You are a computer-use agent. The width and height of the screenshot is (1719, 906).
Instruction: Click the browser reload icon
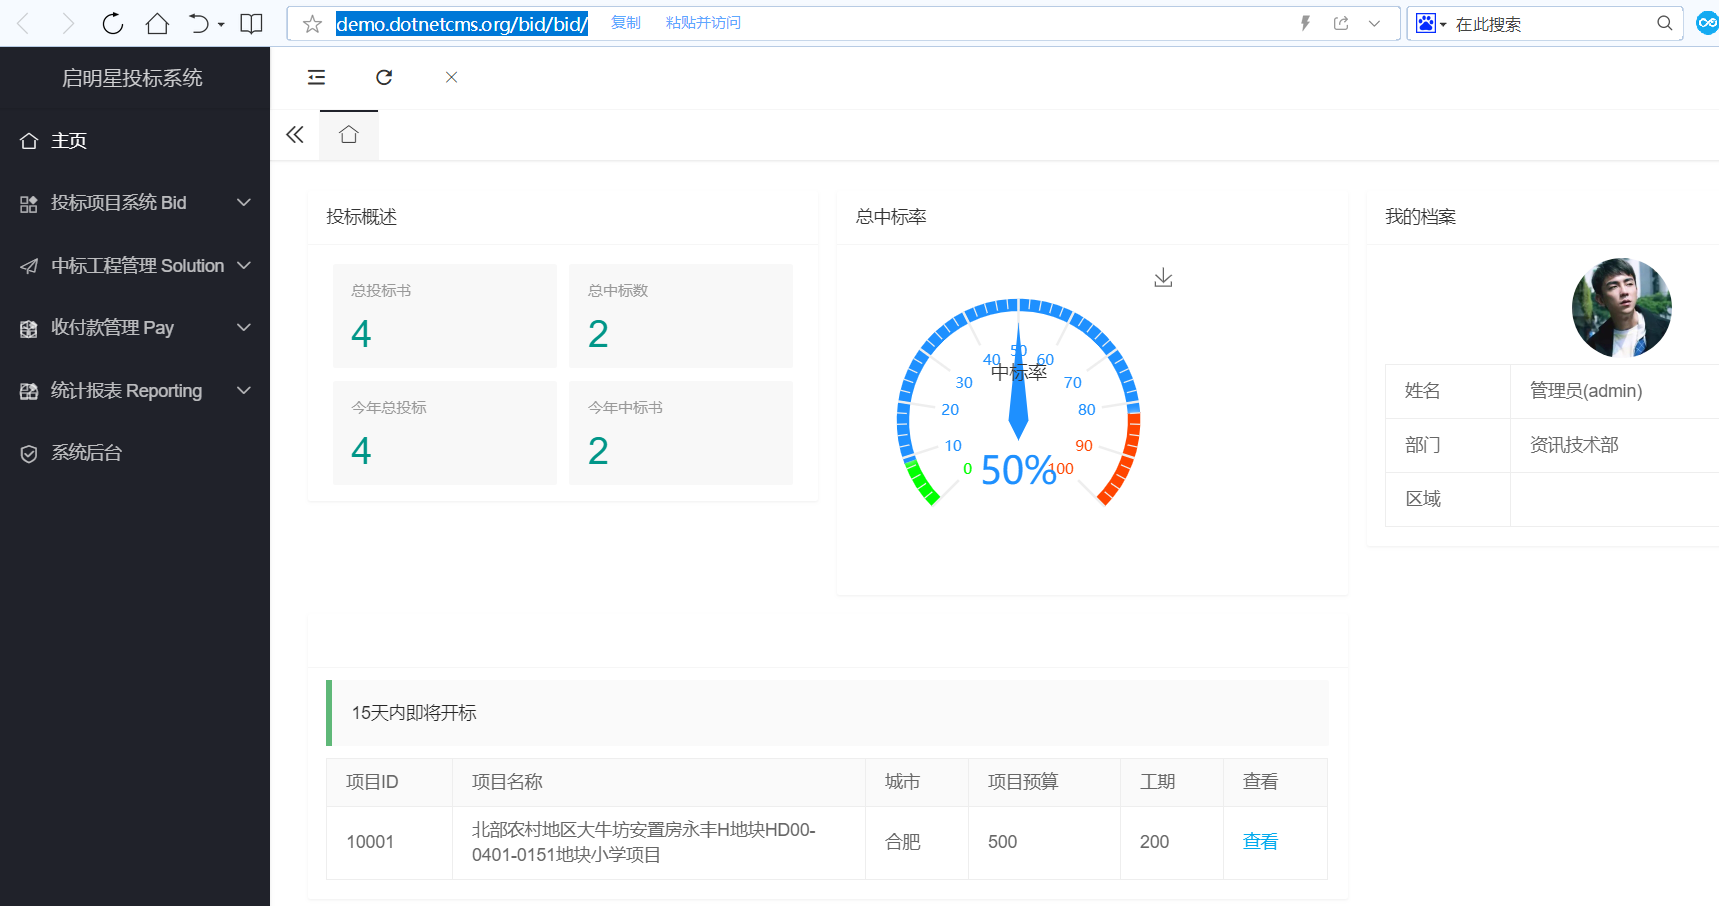coord(113,24)
